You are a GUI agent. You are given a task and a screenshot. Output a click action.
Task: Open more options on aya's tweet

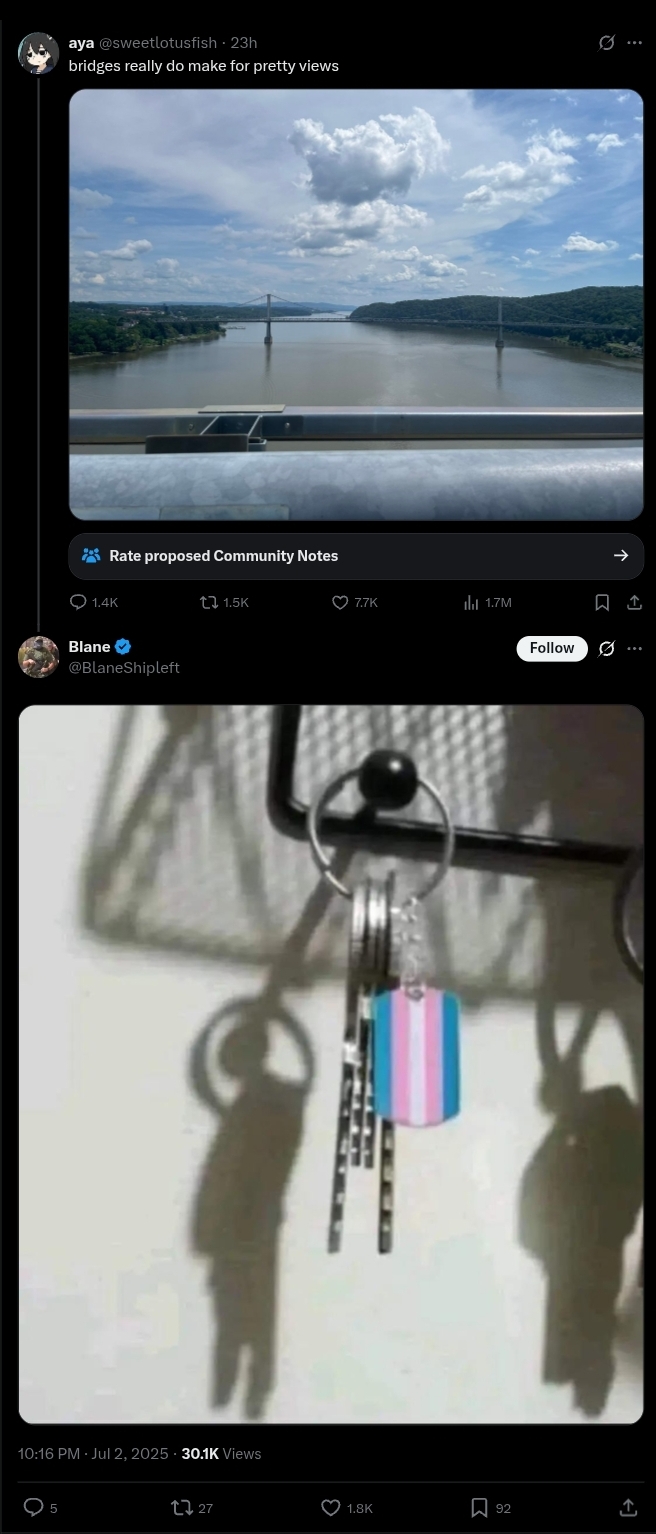click(634, 43)
